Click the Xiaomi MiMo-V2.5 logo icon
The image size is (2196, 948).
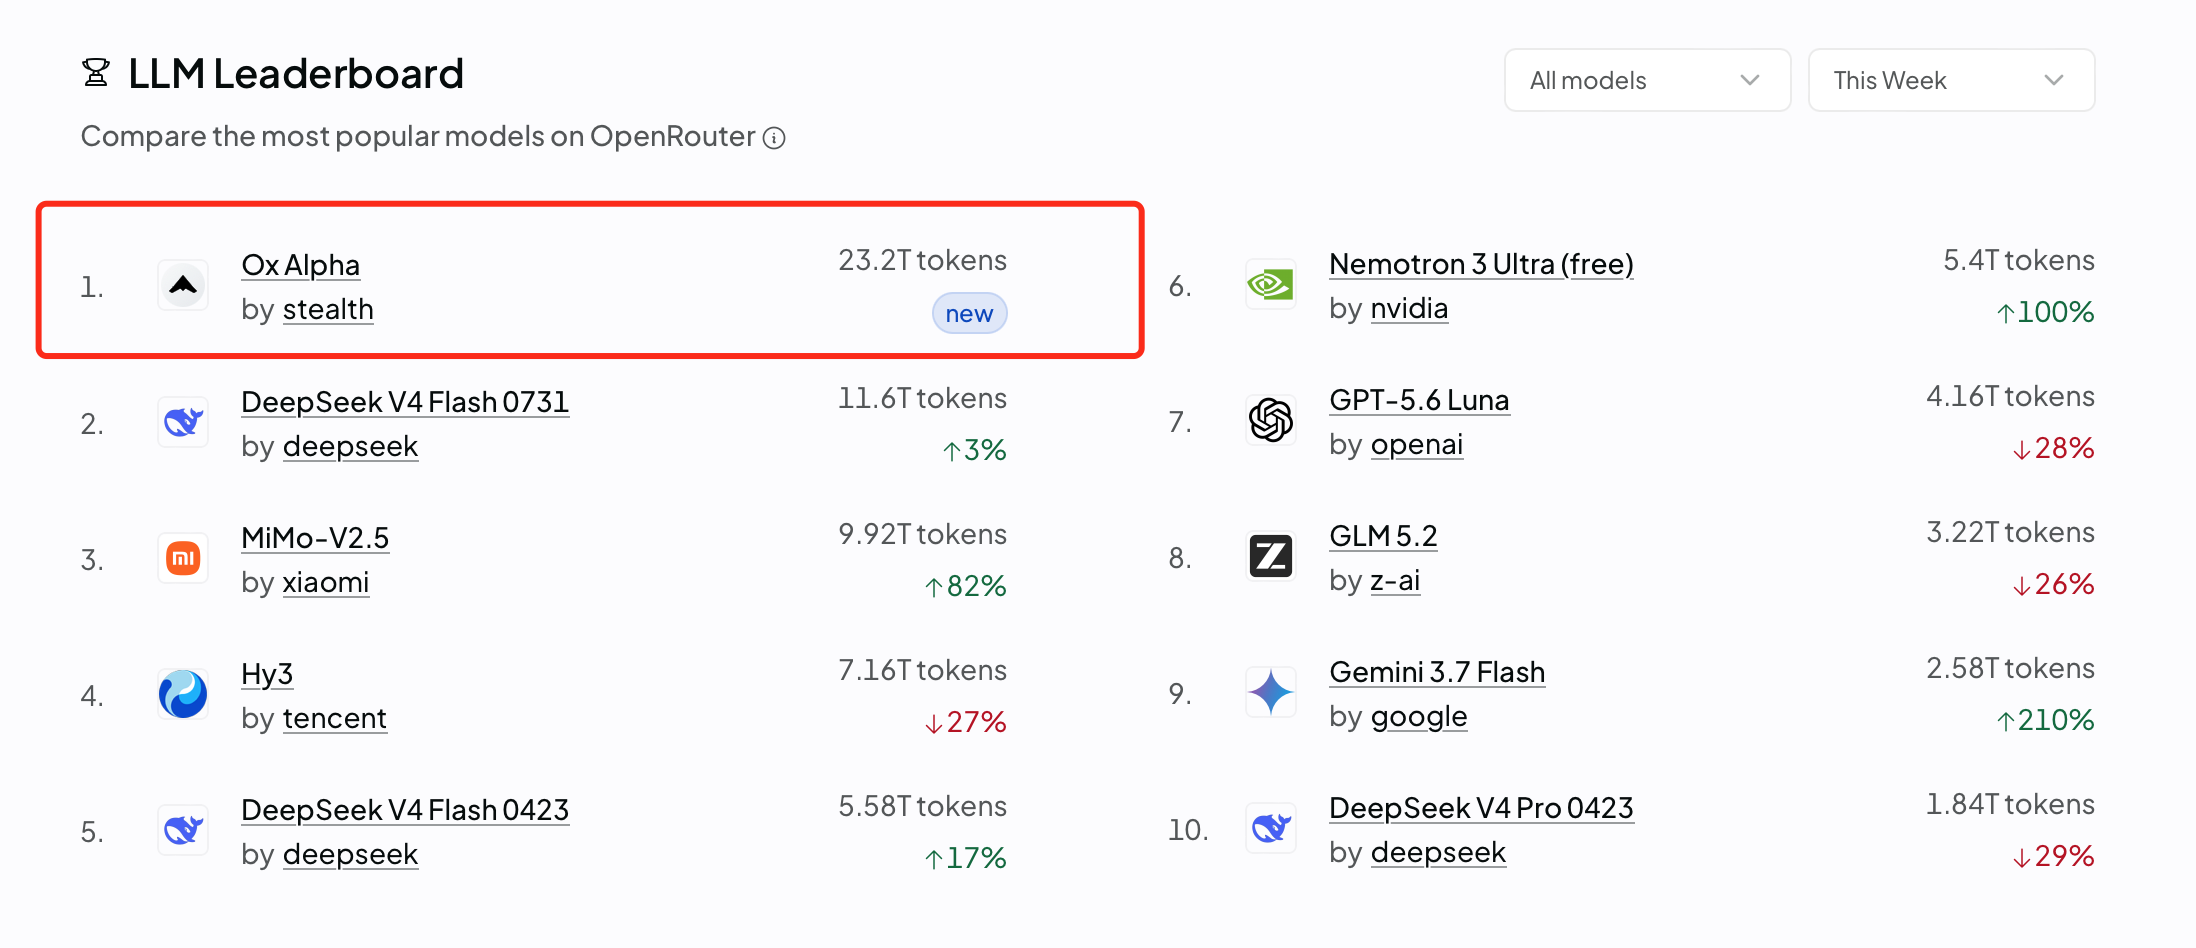[x=183, y=558]
